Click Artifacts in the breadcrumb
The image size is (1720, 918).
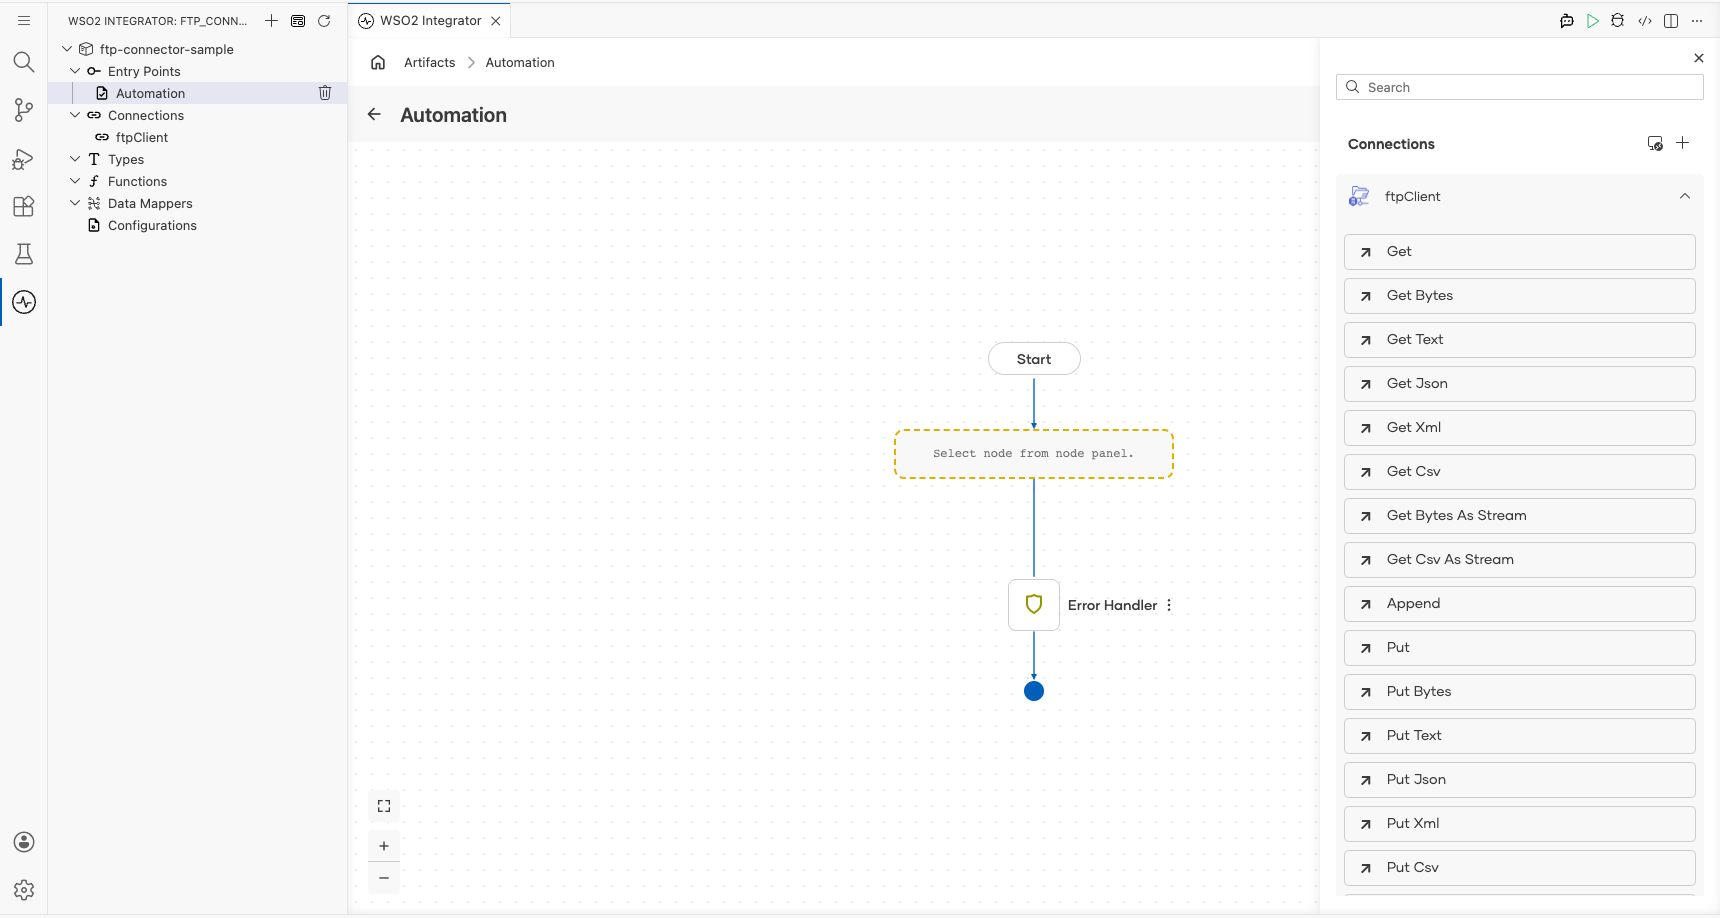430,62
